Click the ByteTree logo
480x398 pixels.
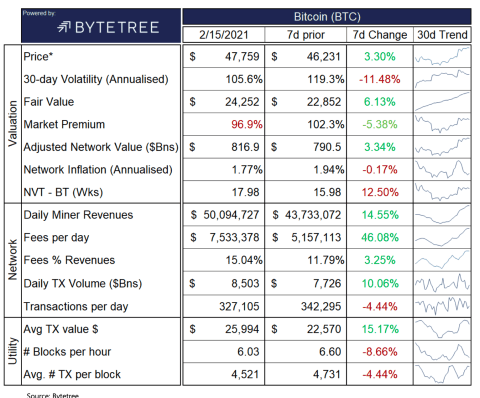click(x=108, y=27)
